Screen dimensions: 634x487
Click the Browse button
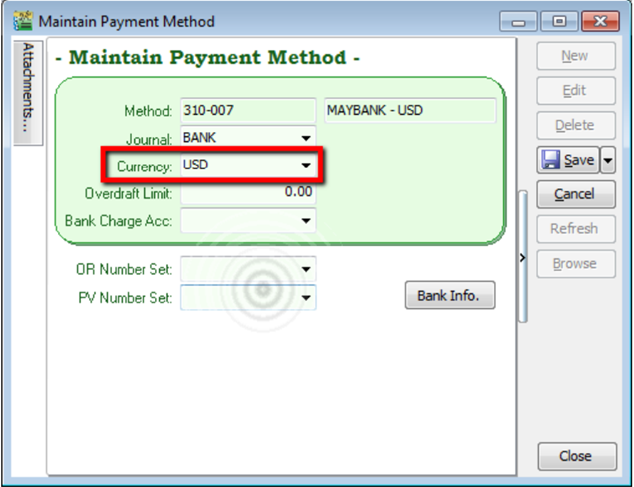click(574, 263)
